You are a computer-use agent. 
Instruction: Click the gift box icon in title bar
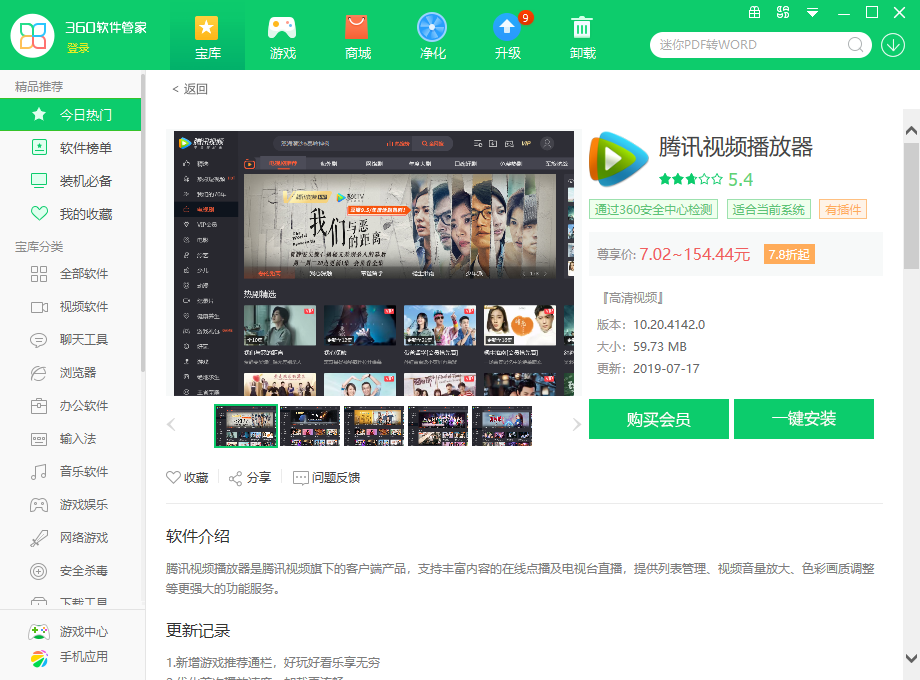(755, 12)
